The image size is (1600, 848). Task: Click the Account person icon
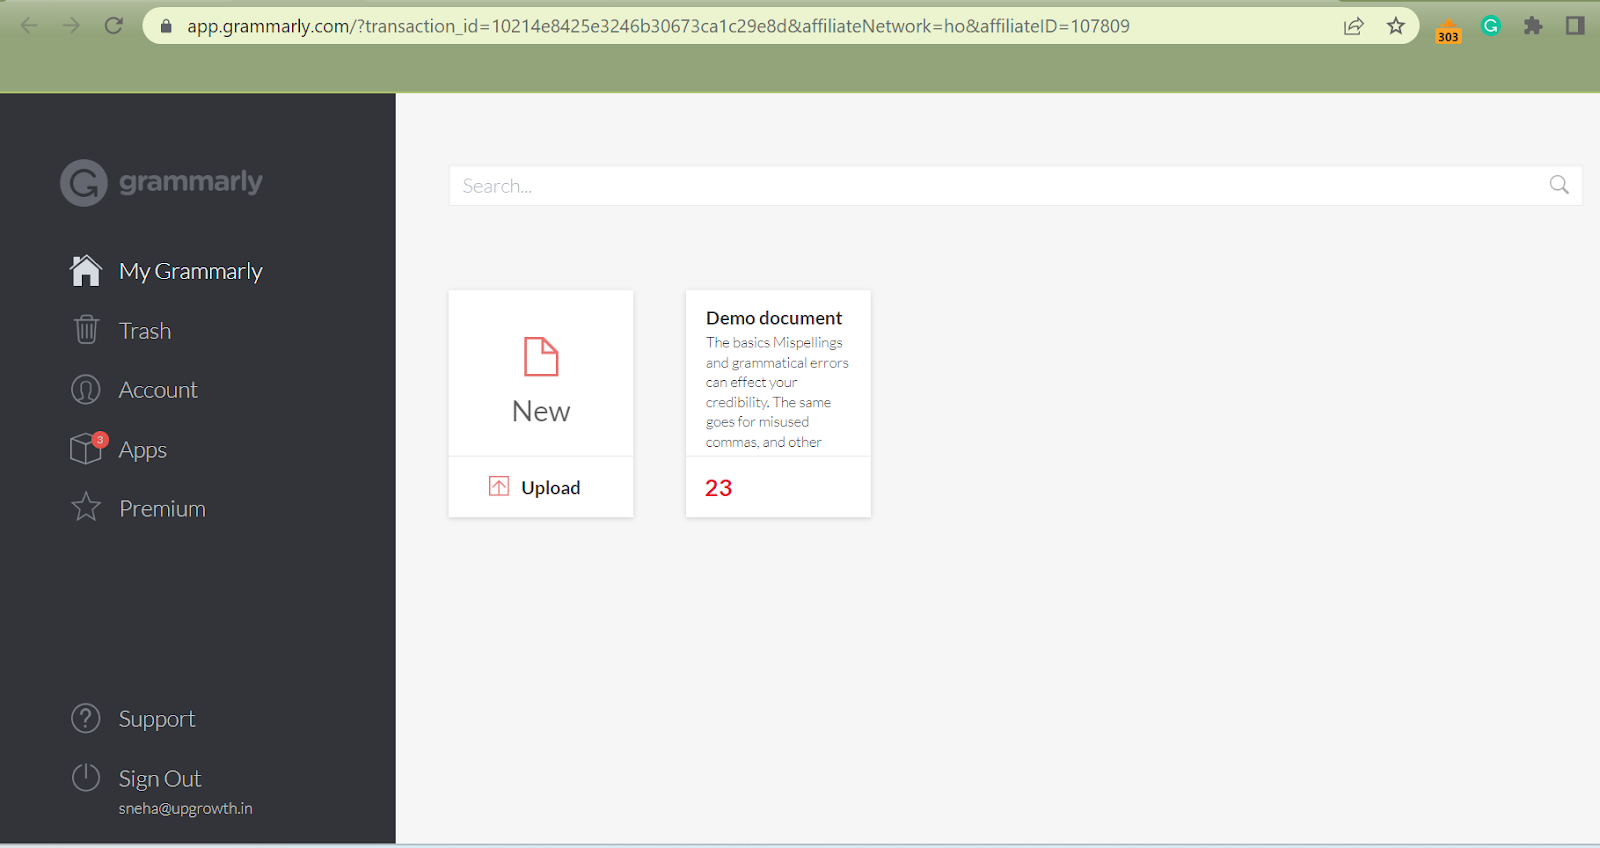click(x=86, y=389)
